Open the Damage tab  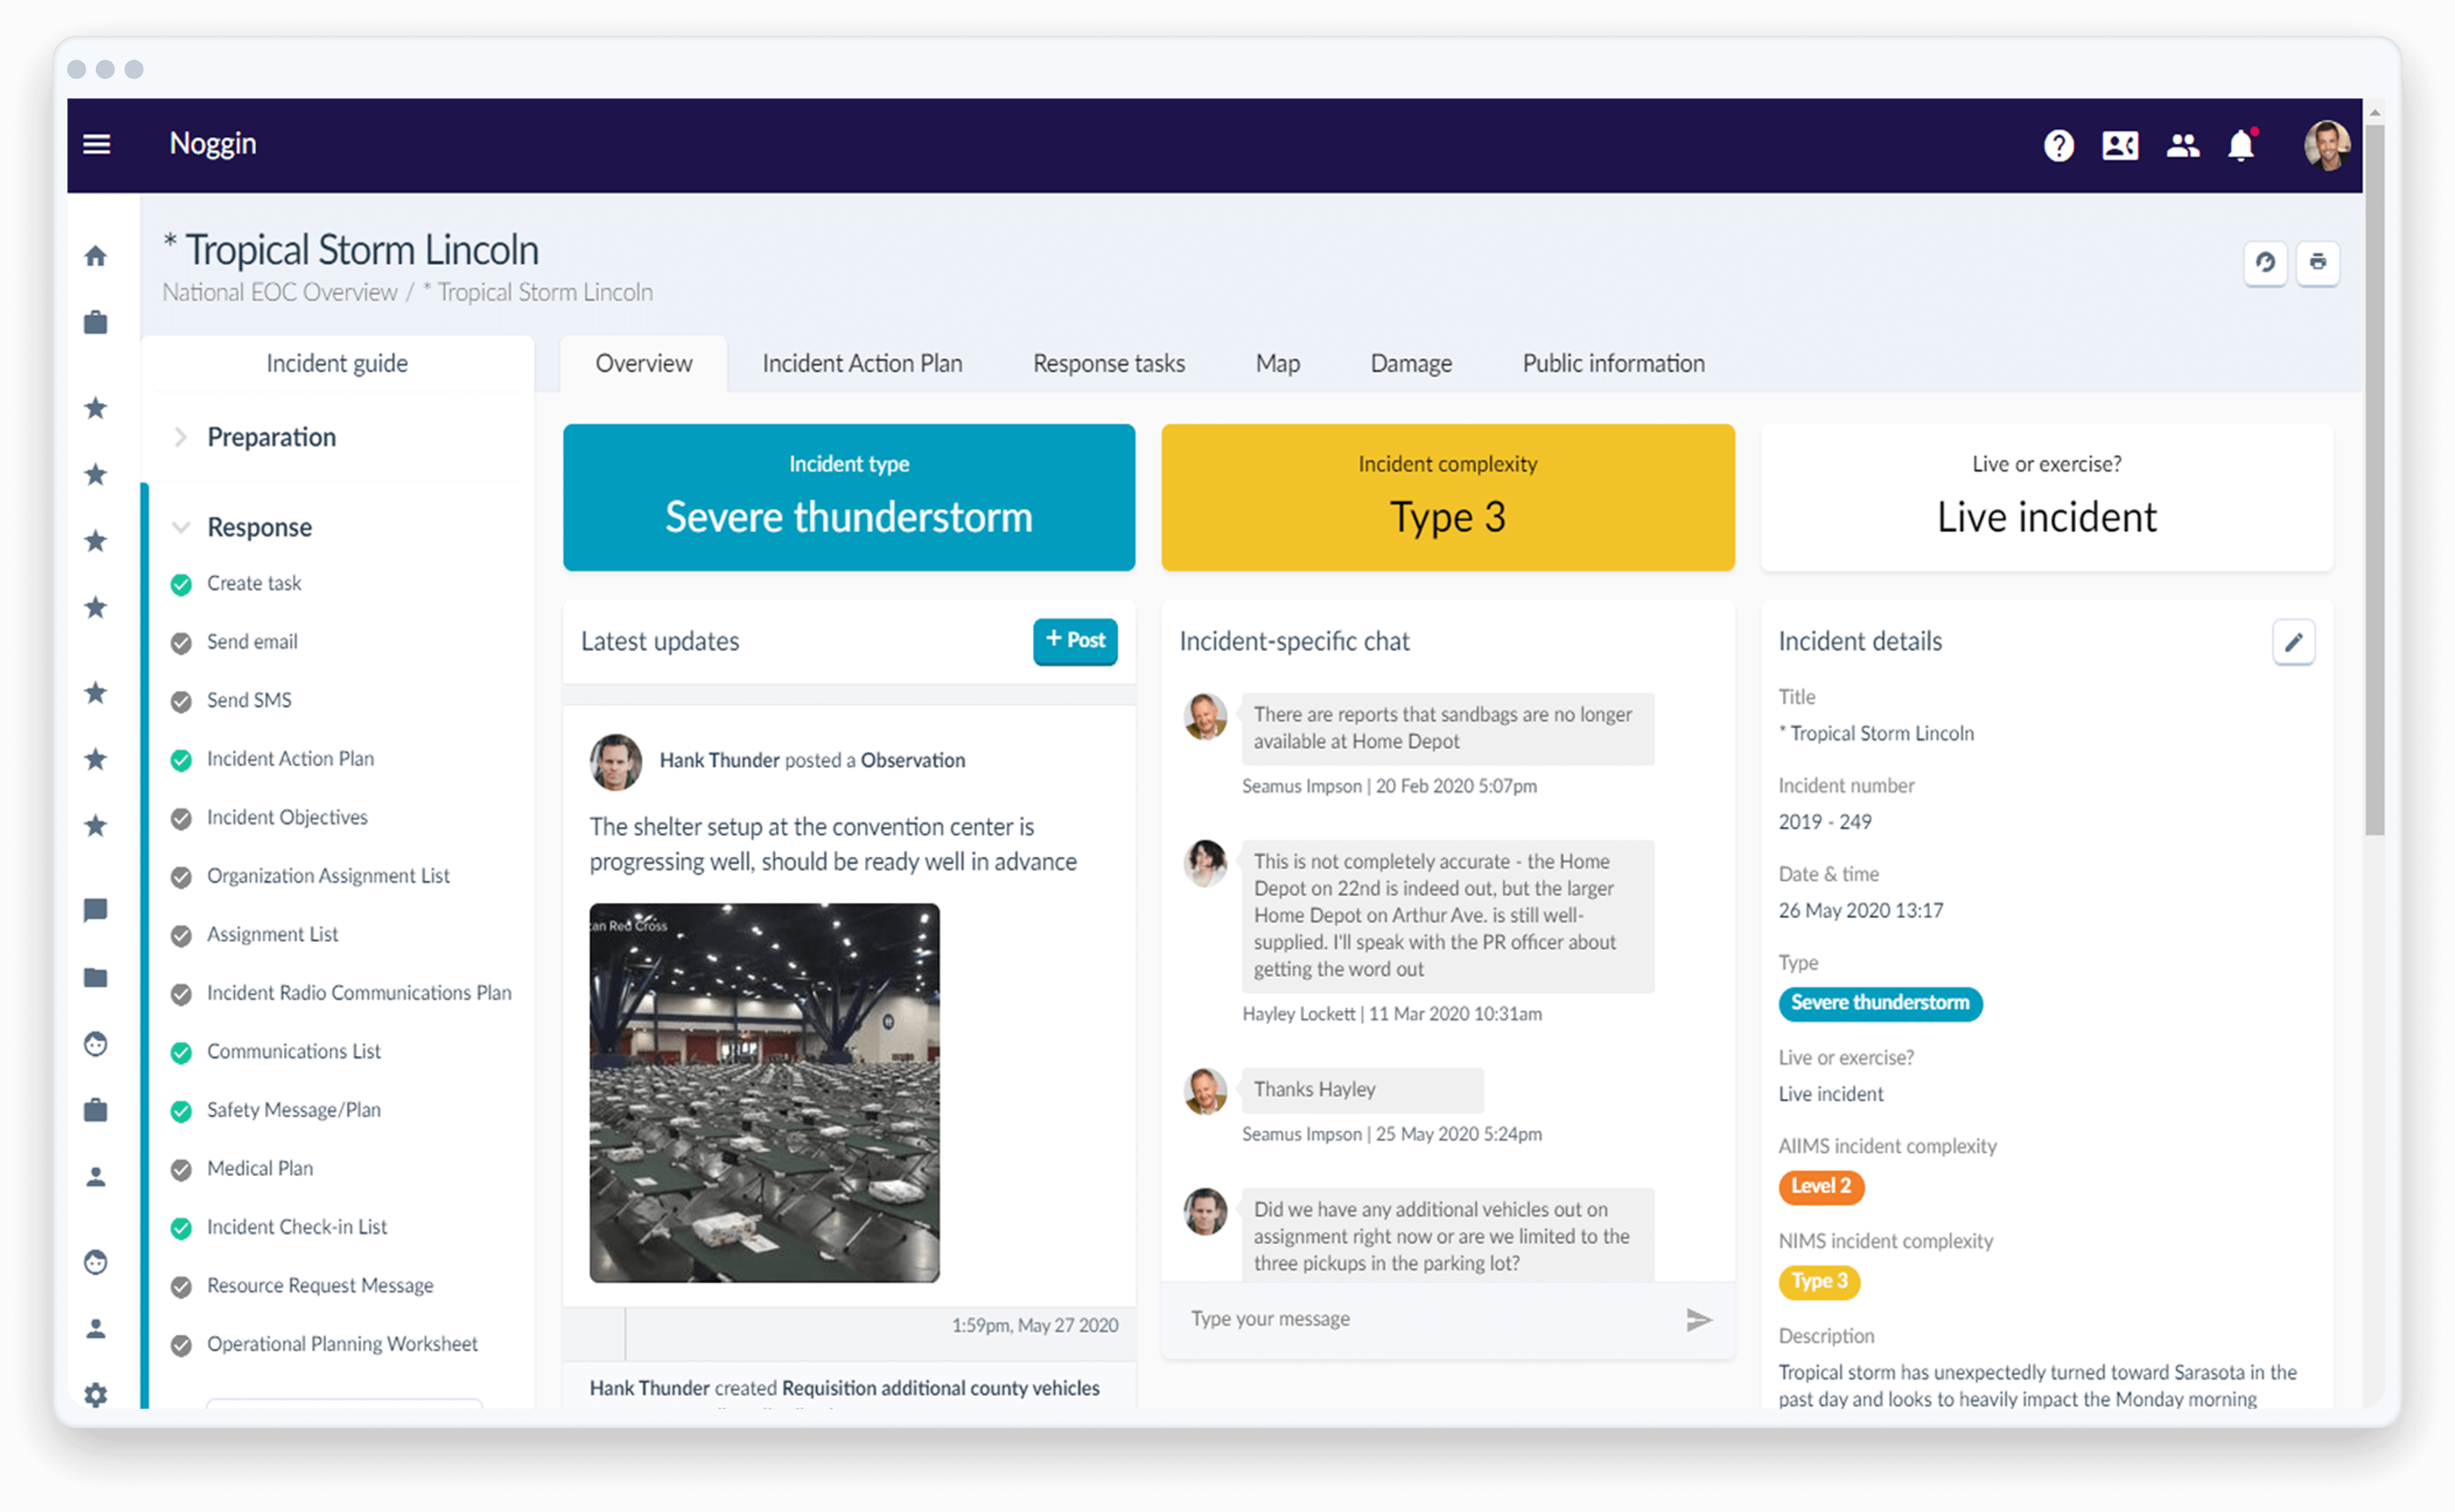(1410, 364)
